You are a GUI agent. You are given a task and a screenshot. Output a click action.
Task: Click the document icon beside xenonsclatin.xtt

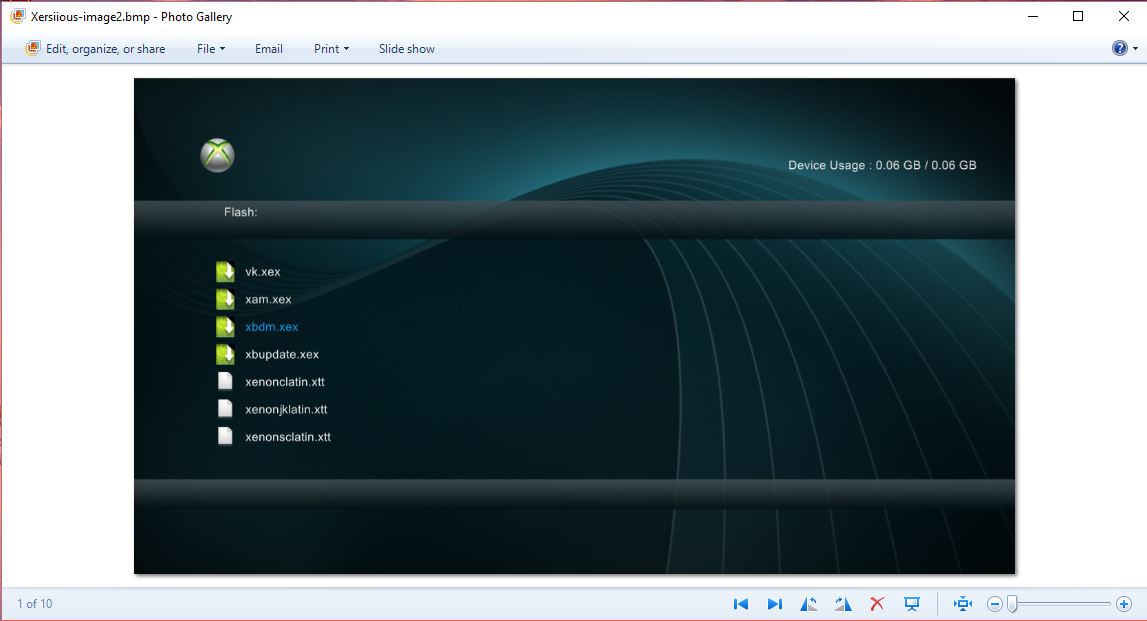click(225, 437)
